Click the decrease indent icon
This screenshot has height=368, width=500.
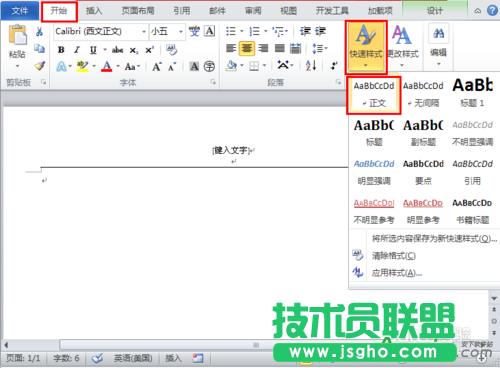(x=305, y=31)
